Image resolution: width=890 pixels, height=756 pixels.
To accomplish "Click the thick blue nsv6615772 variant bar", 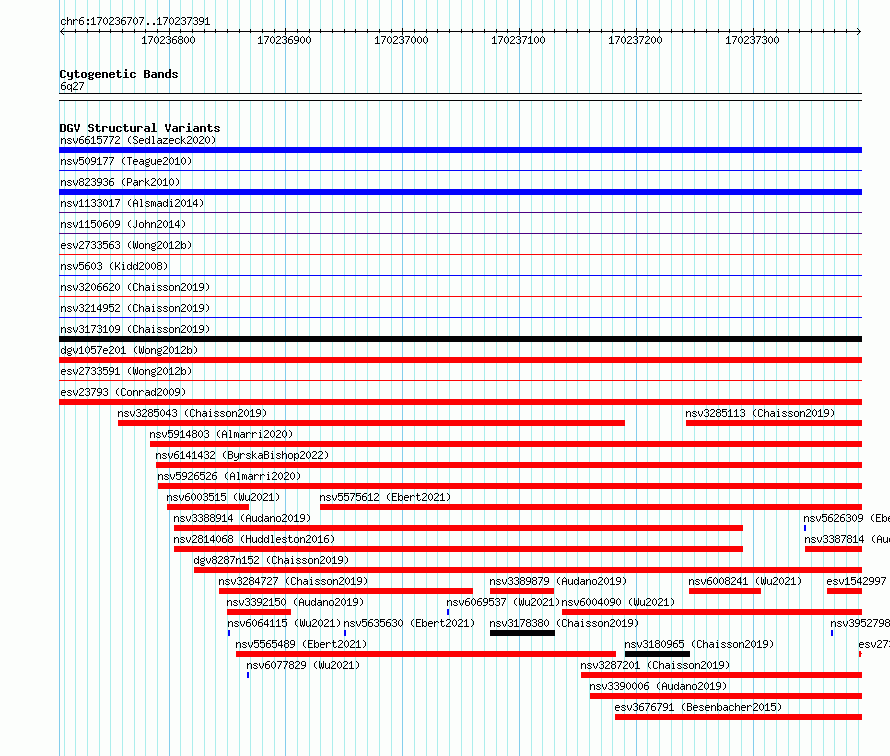I will coord(460,150).
